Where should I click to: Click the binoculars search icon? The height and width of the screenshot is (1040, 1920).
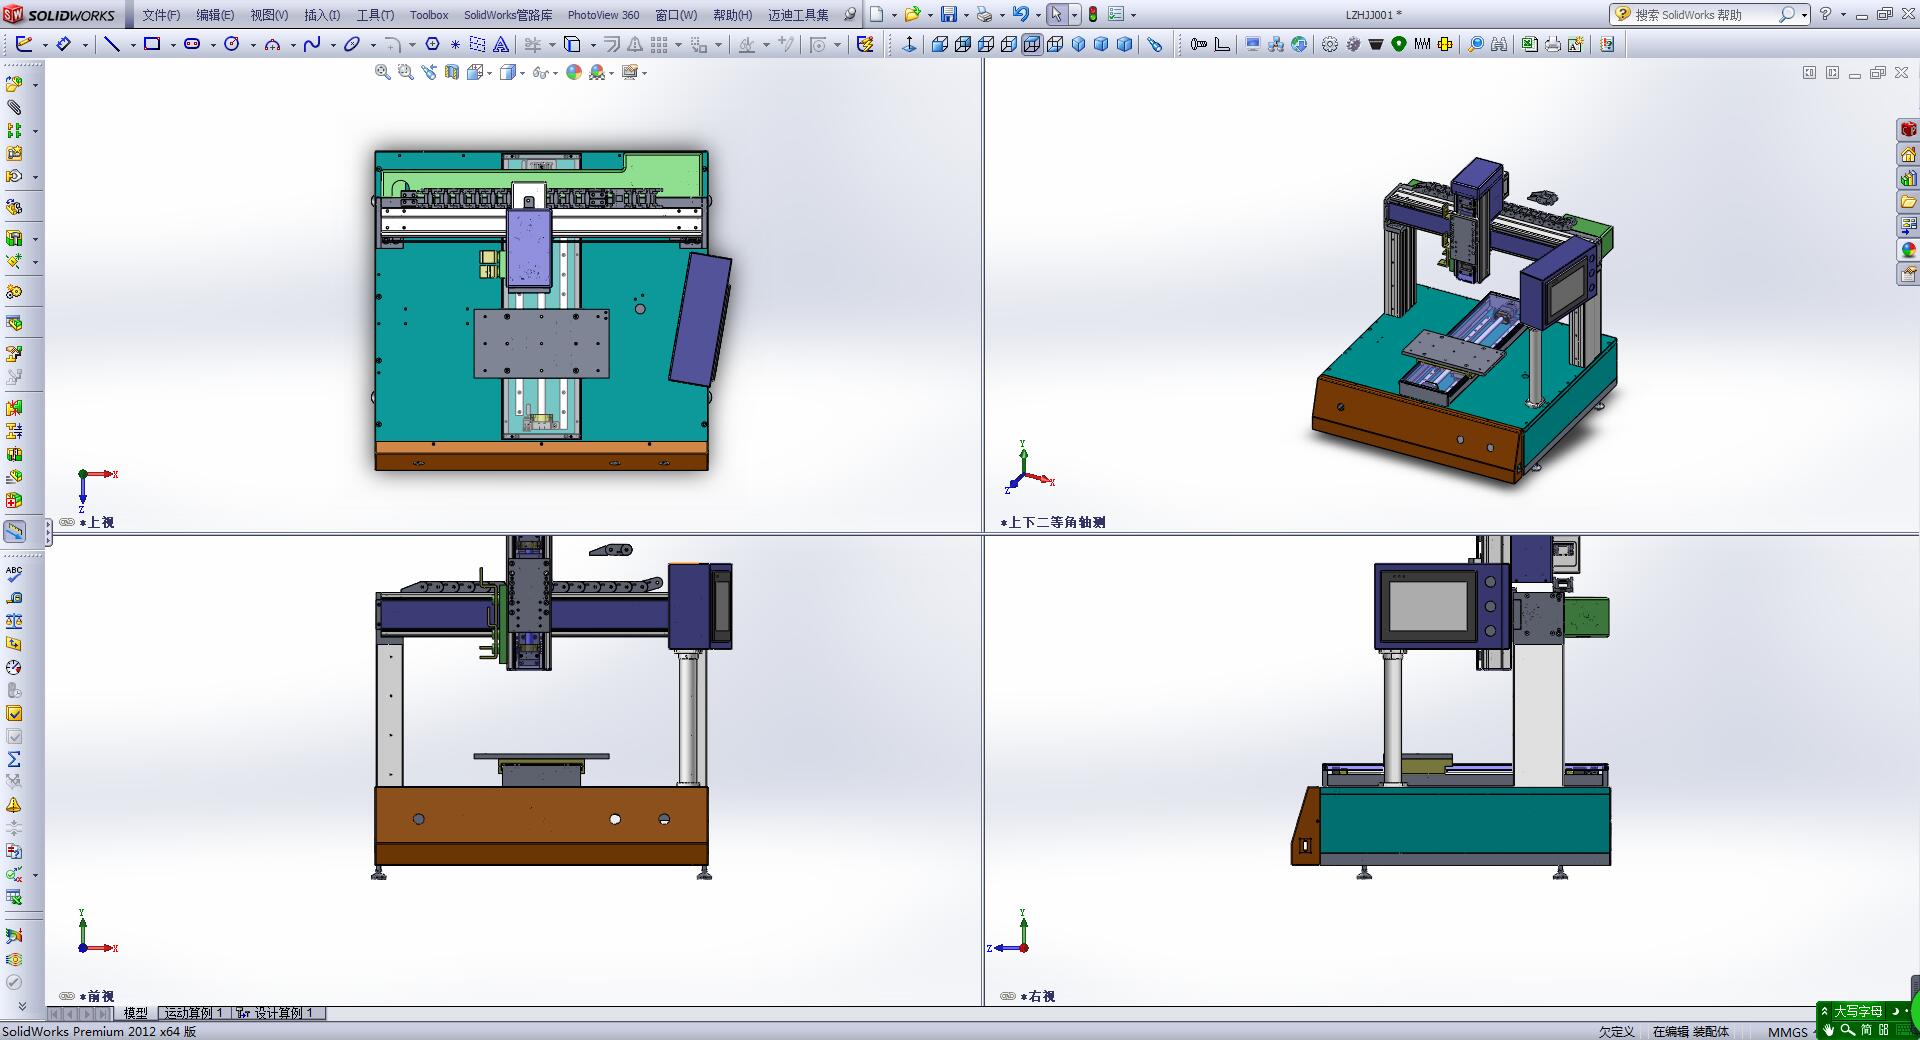coord(1498,44)
